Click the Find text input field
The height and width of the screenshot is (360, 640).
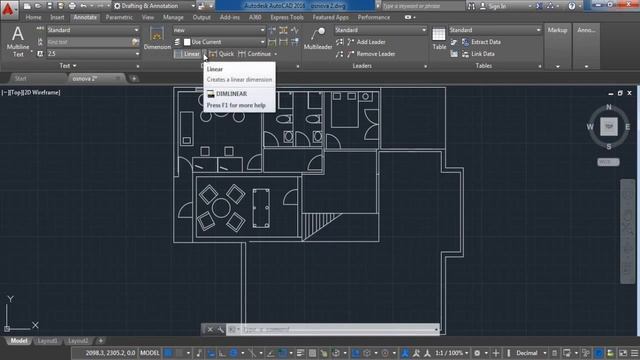[x=88, y=42]
